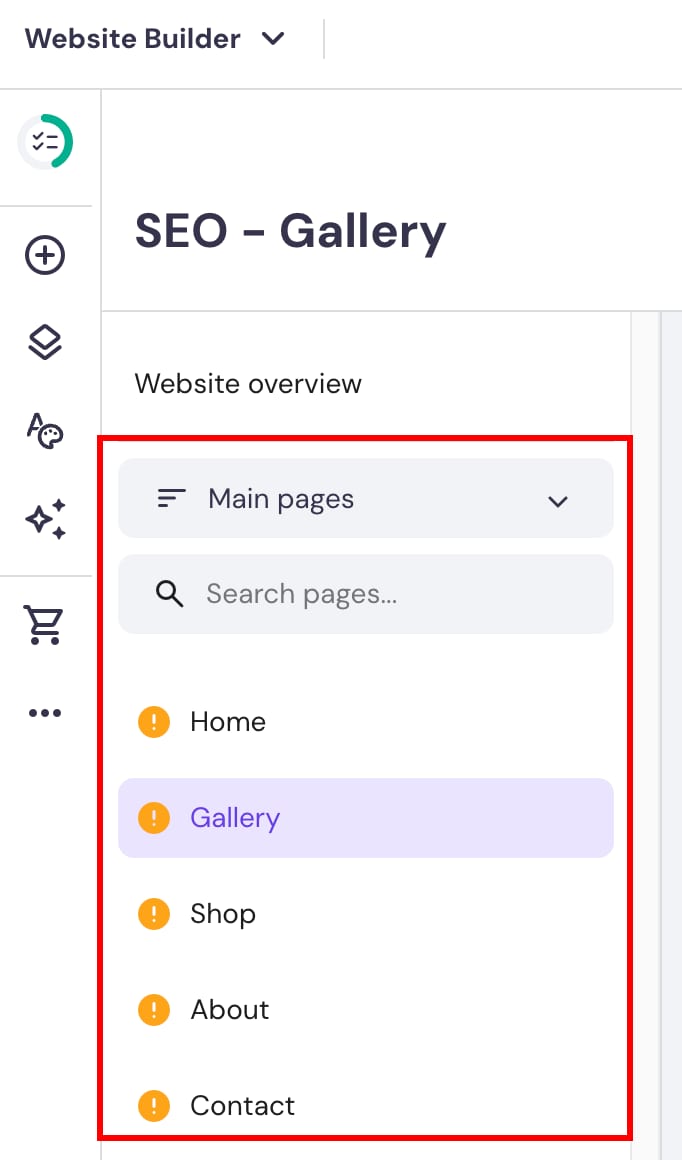Select the Add elements plus icon
The width and height of the screenshot is (682, 1160).
click(x=44, y=255)
